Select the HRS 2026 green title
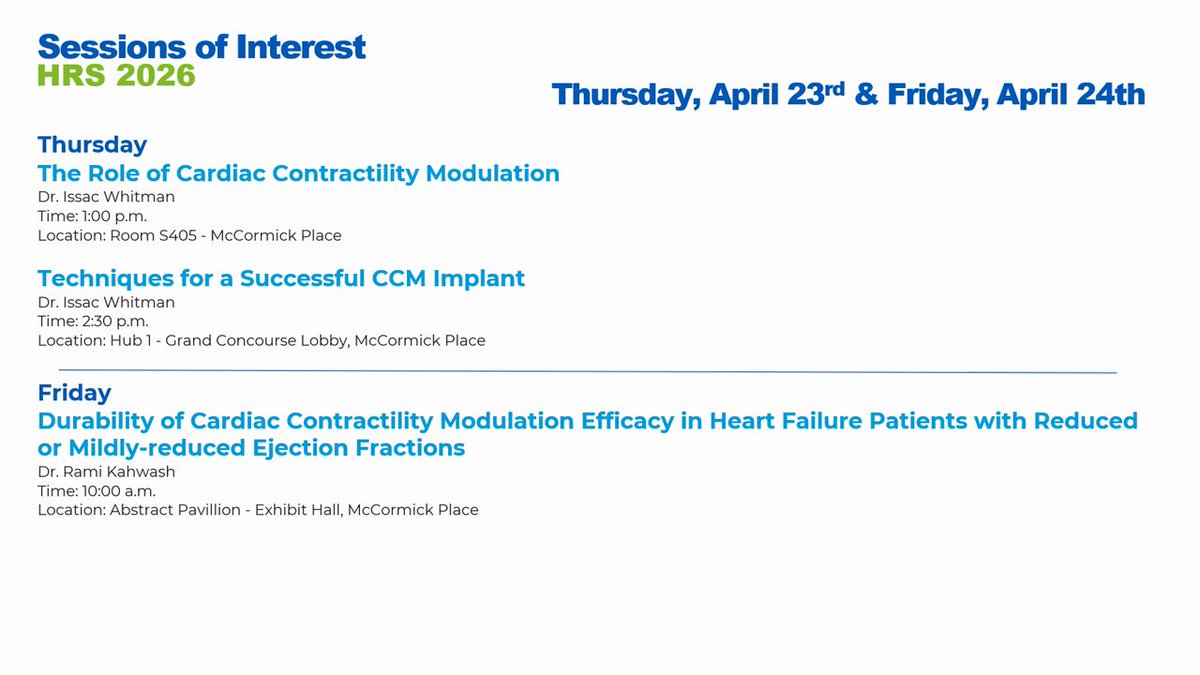This screenshot has height=675, width=1200. coord(117,75)
